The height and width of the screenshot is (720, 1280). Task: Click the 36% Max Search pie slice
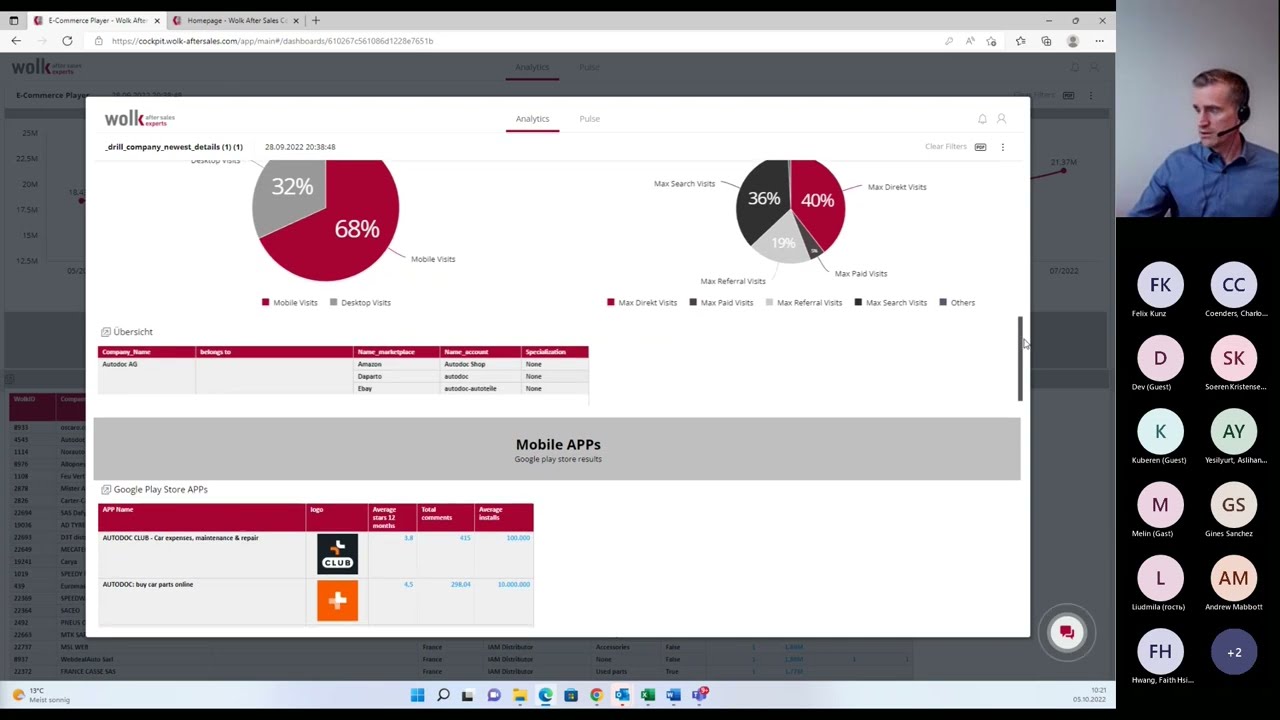point(762,198)
